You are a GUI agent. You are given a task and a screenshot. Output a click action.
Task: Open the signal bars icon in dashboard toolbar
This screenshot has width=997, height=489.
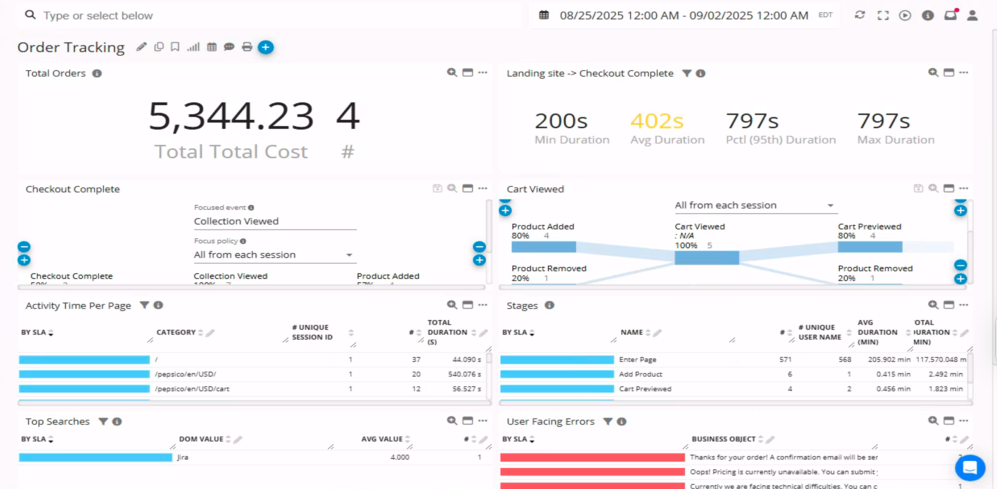pyautogui.click(x=193, y=47)
